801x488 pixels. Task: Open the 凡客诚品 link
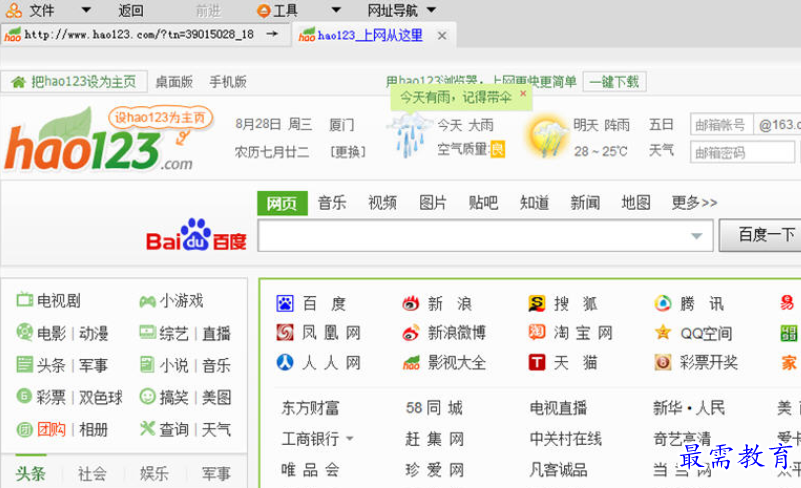(558, 470)
